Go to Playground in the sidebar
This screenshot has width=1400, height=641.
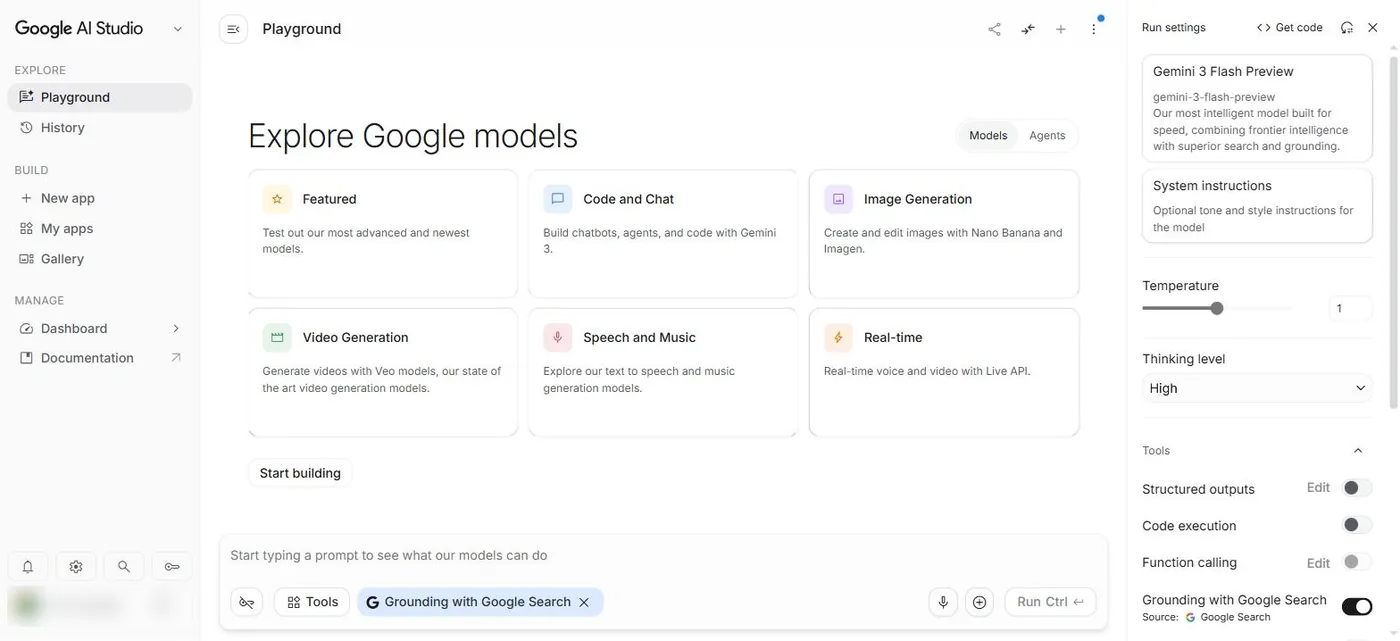(100, 97)
